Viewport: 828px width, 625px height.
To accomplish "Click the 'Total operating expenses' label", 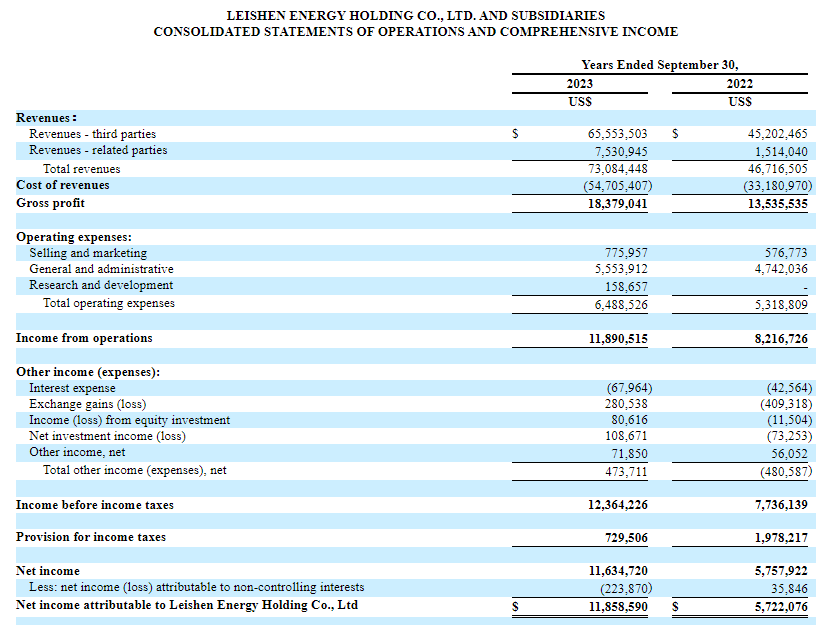I will point(109,304).
